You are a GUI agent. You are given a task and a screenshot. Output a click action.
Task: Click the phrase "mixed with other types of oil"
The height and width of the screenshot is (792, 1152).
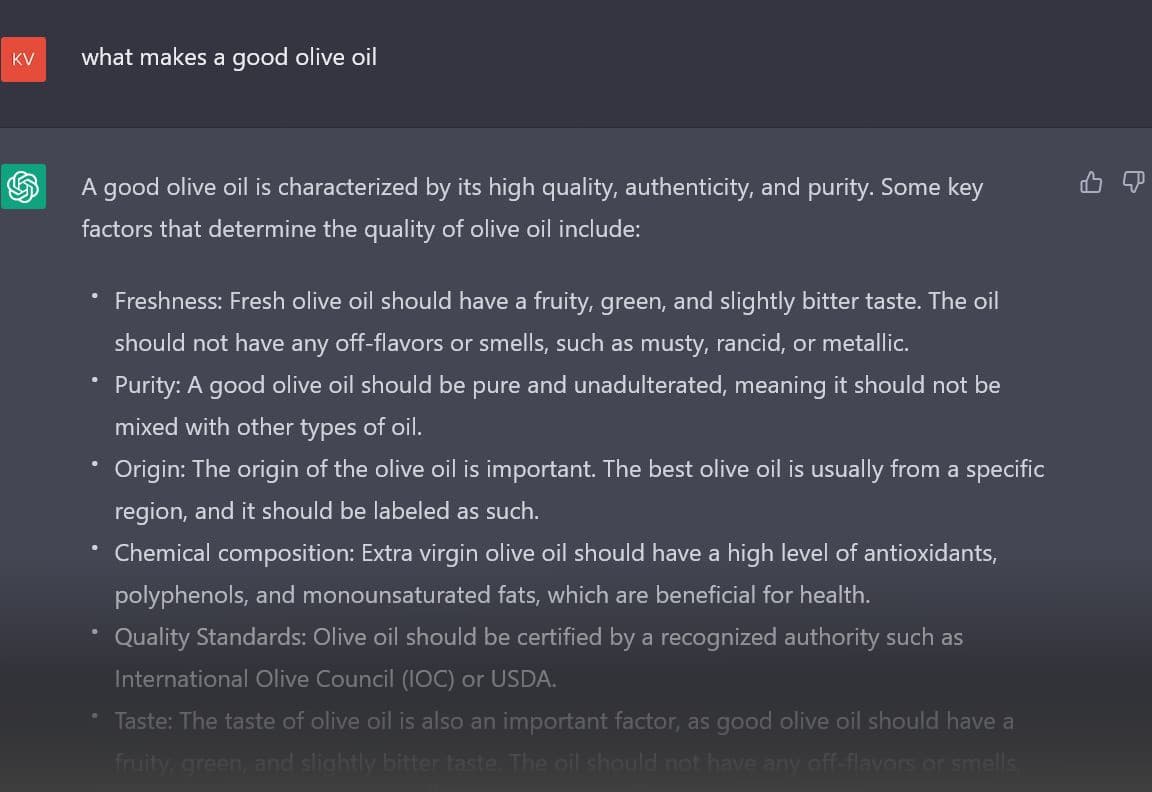tap(266, 427)
